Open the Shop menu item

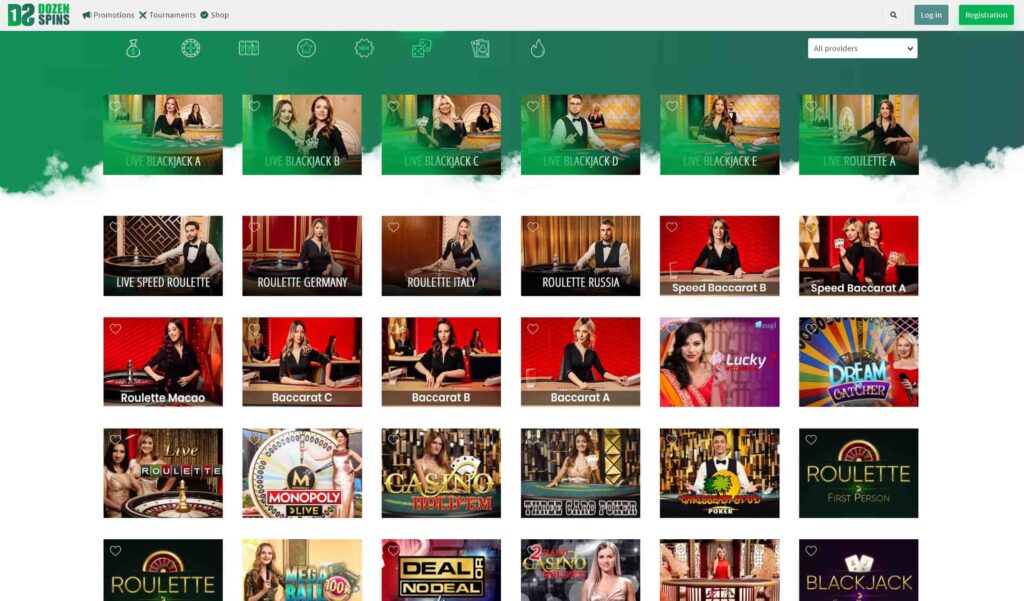pos(215,15)
